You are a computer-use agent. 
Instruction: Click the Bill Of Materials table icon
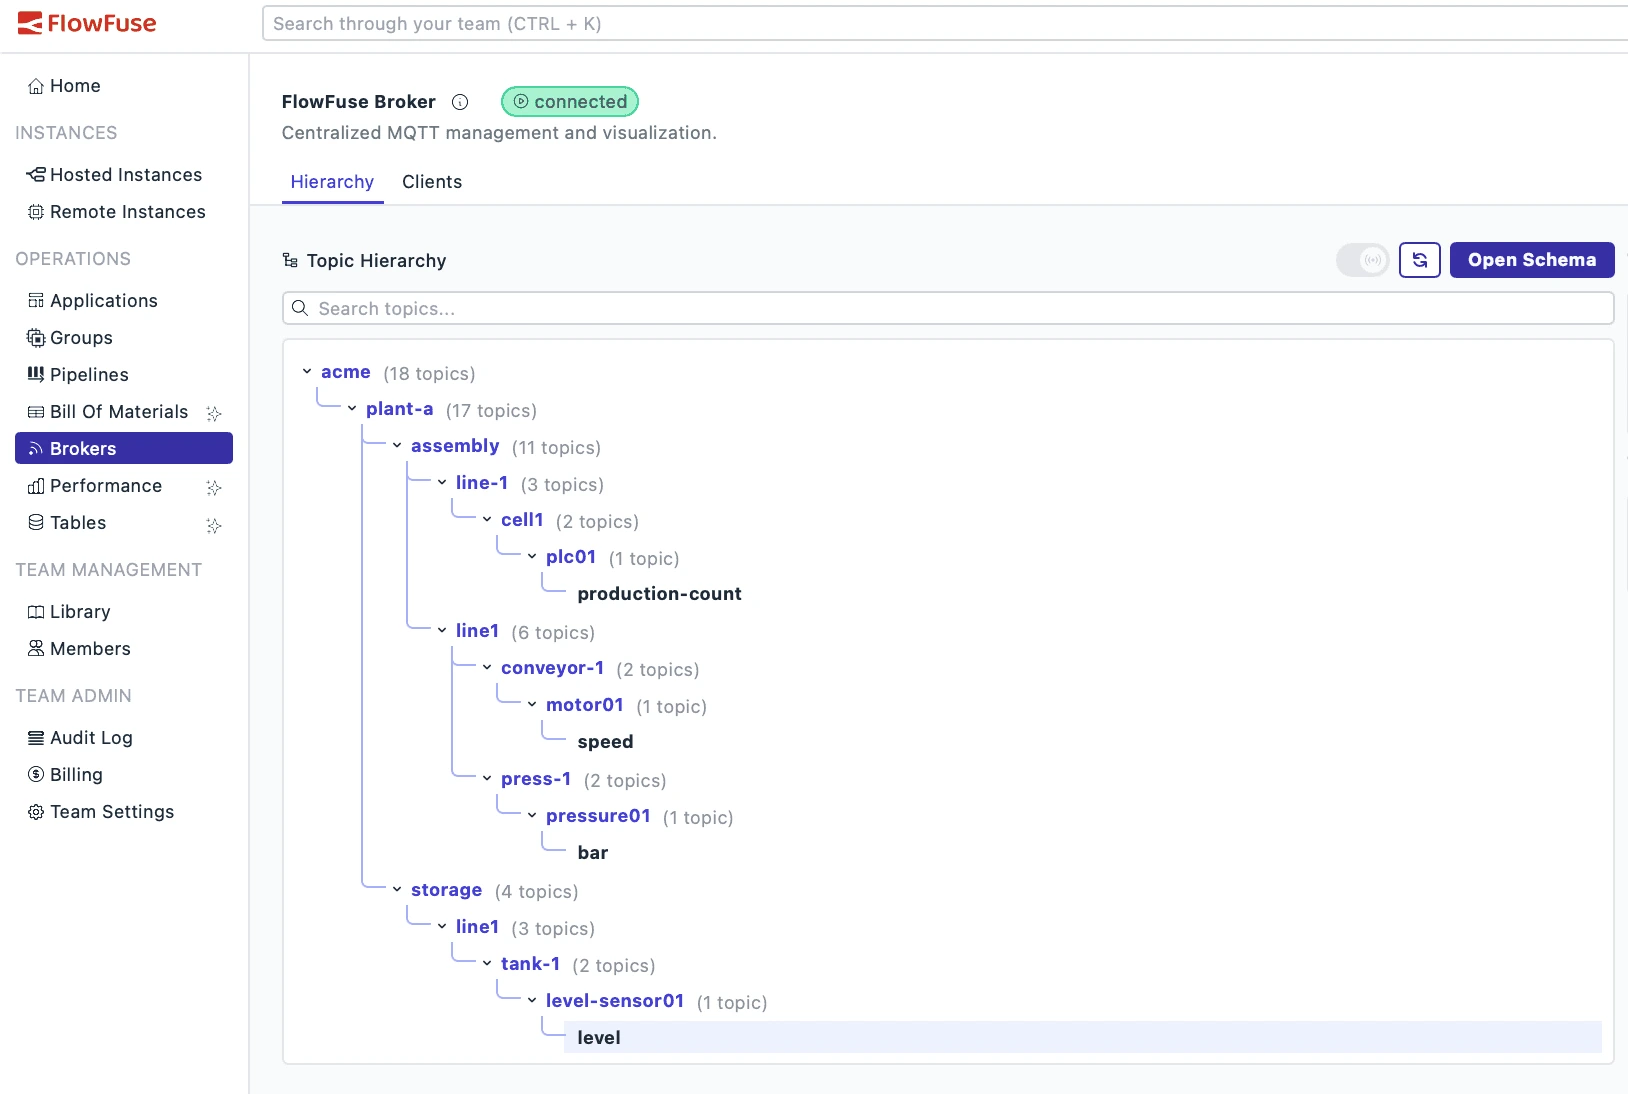coord(36,412)
